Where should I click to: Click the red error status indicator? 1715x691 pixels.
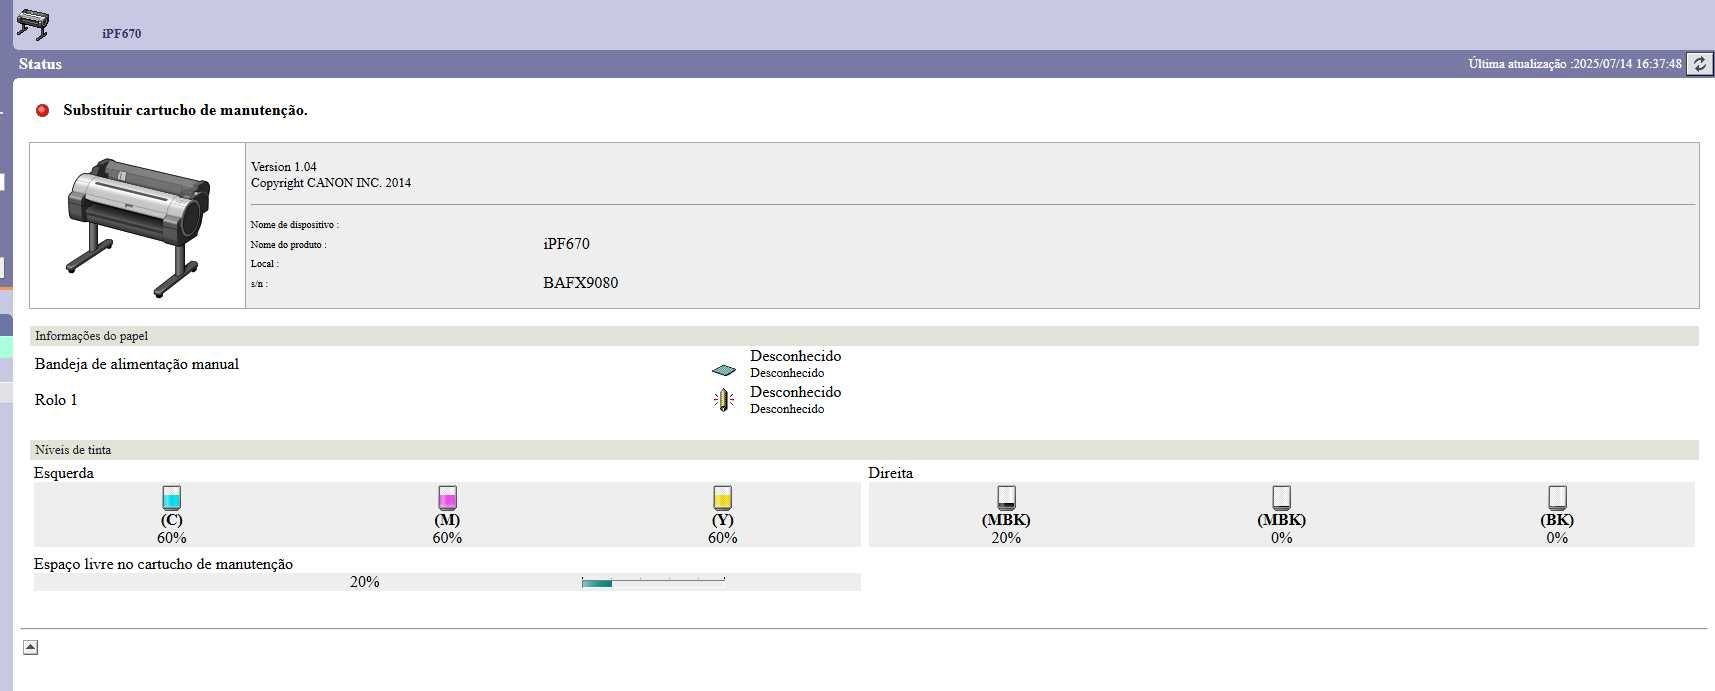pyautogui.click(x=43, y=110)
